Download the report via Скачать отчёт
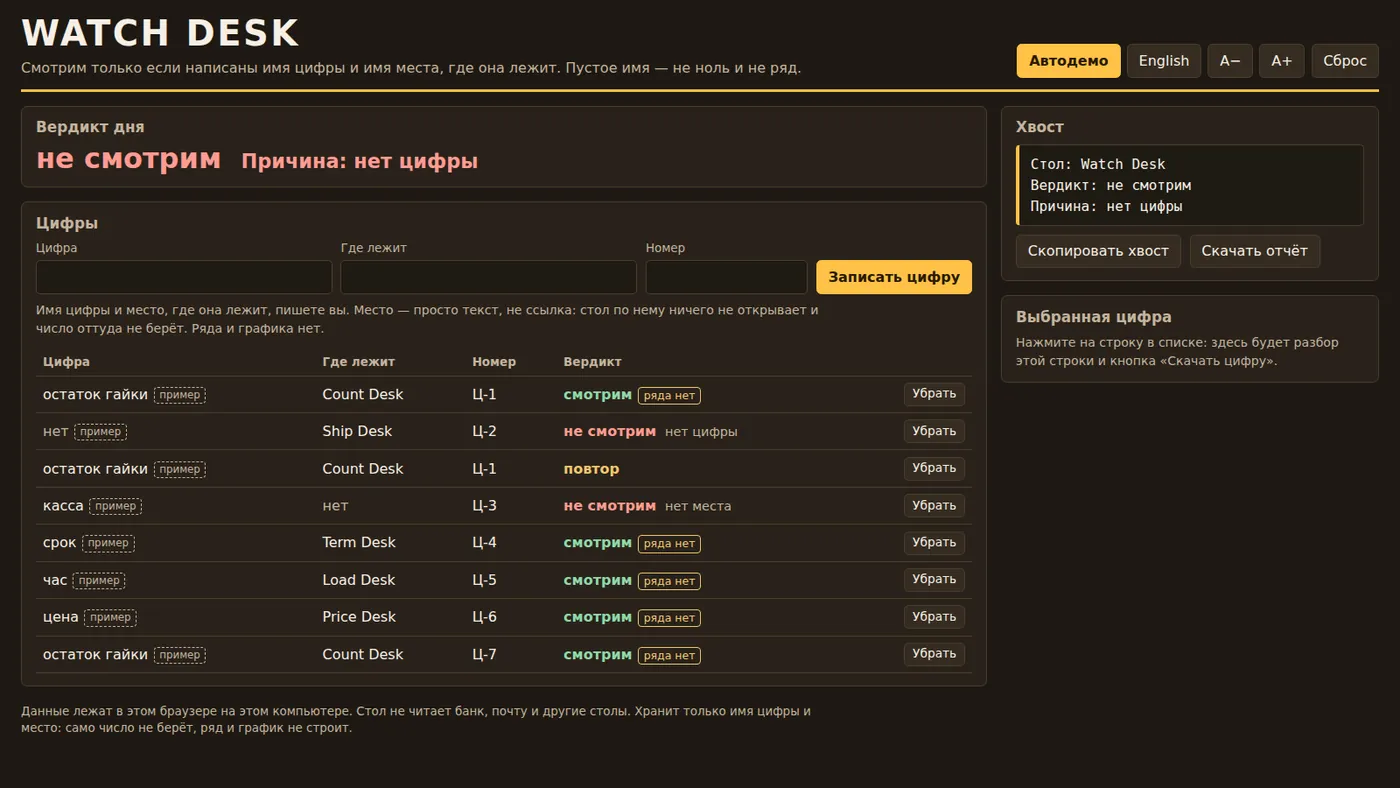The image size is (1400, 788). click(x=1255, y=251)
